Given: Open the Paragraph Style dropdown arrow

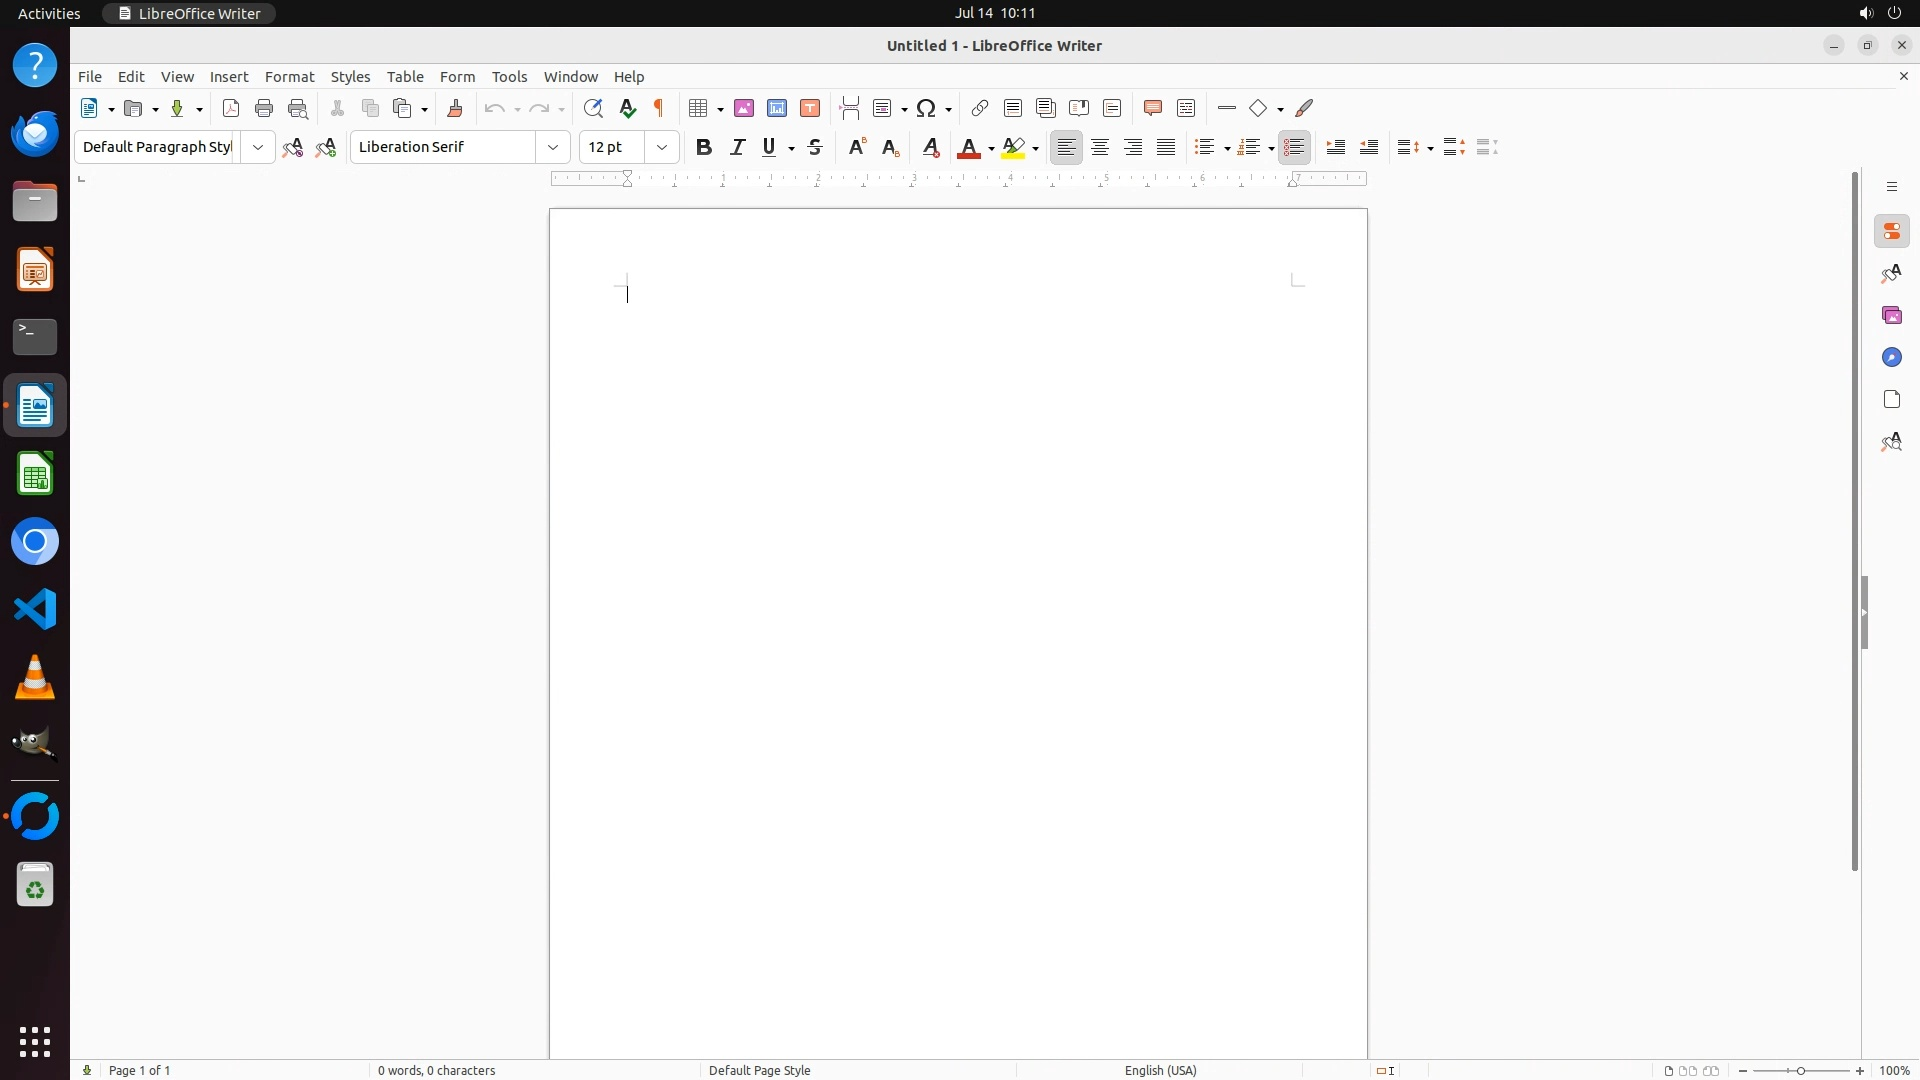Looking at the screenshot, I should 258,147.
